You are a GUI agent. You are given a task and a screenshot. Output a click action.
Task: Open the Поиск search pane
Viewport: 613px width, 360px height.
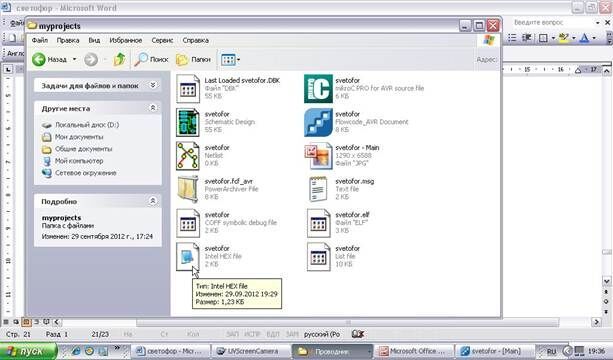click(x=151, y=59)
